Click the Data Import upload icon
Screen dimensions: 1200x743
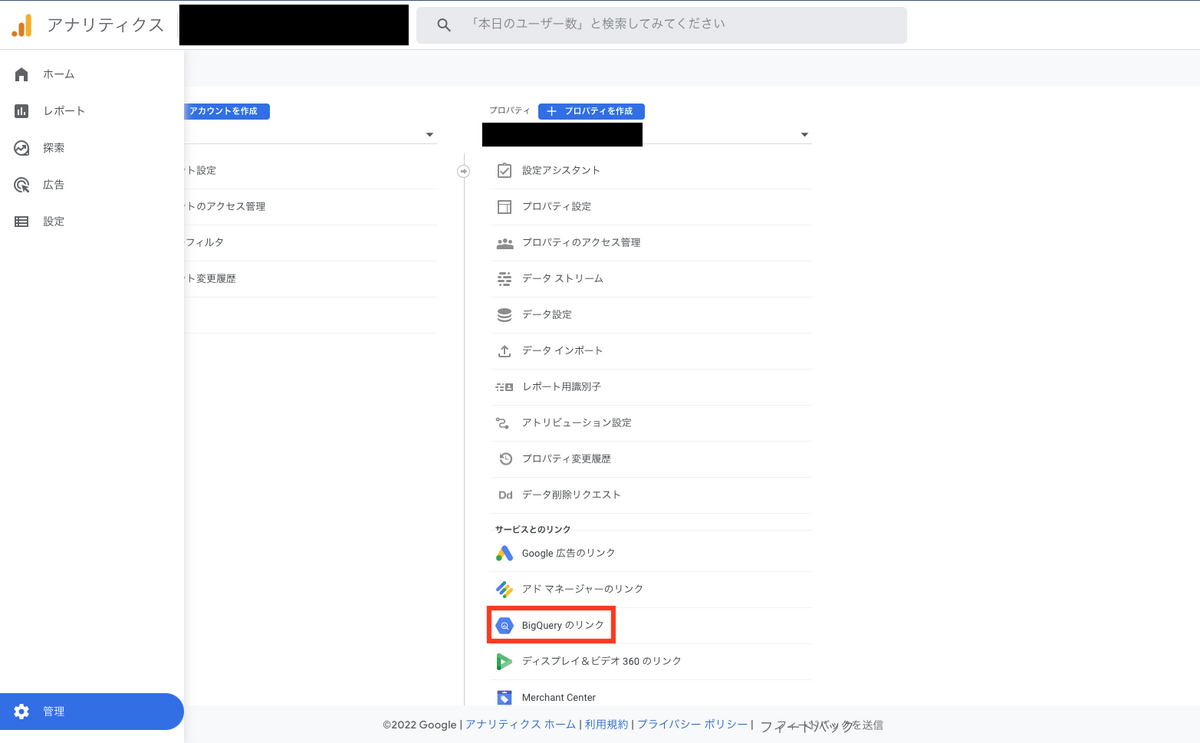[504, 351]
